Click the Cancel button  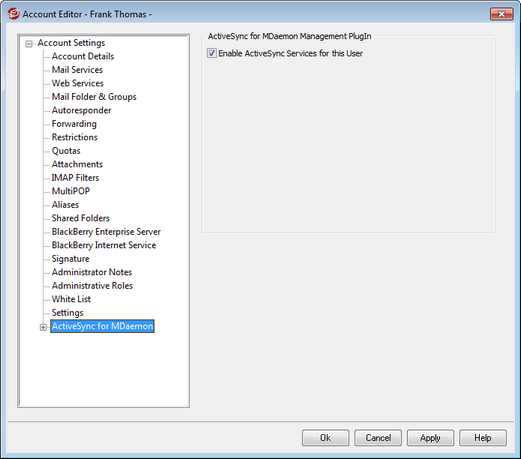tap(378, 438)
